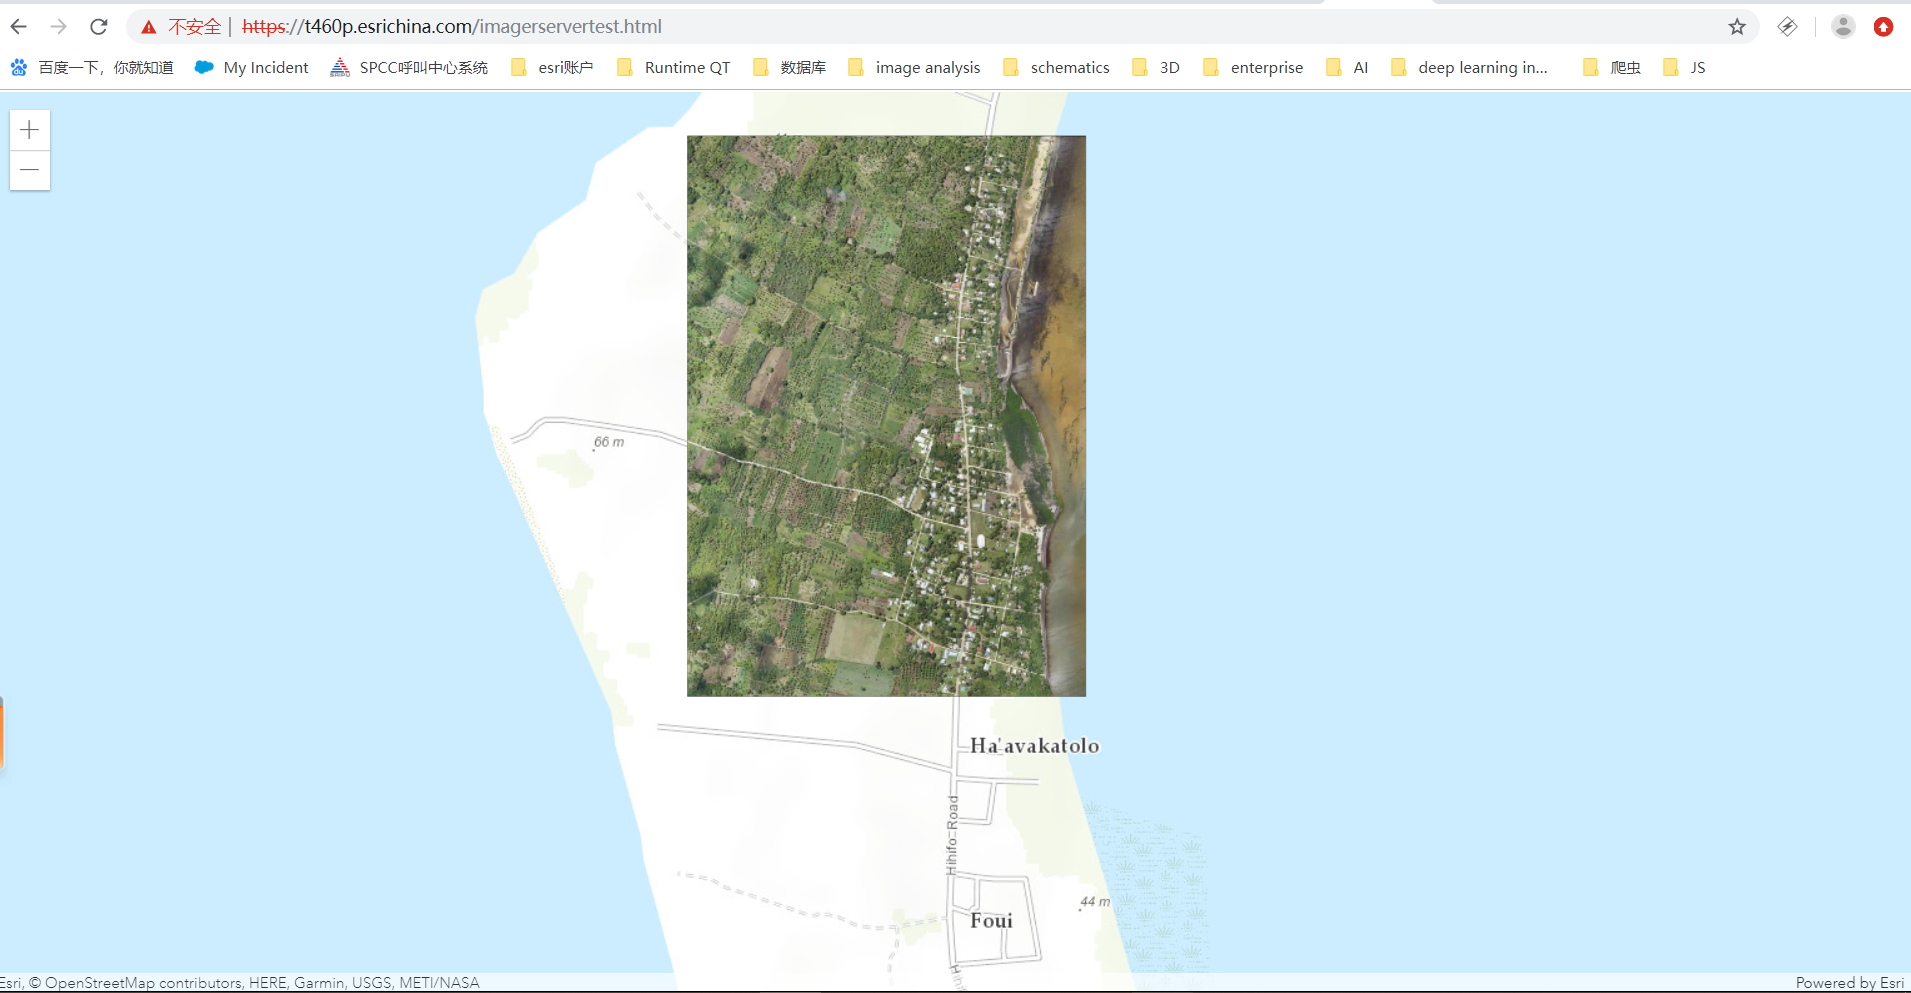
Task: Open the Runtime QT bookmarks folder
Action: click(687, 67)
